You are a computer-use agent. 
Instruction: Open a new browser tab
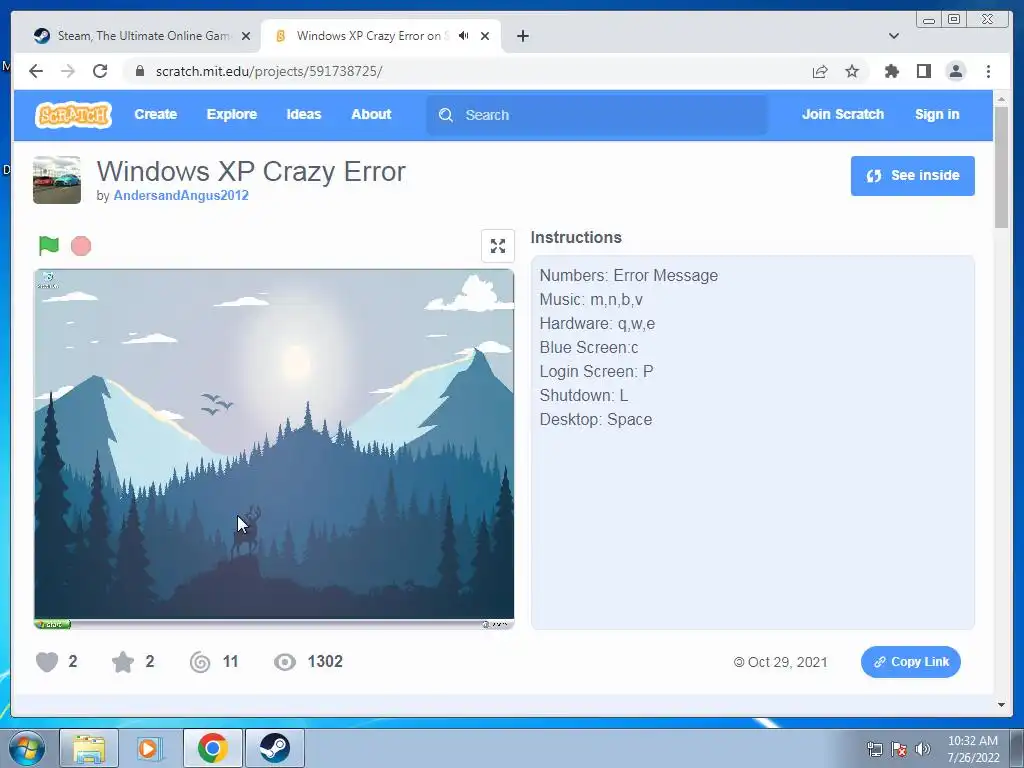[522, 36]
